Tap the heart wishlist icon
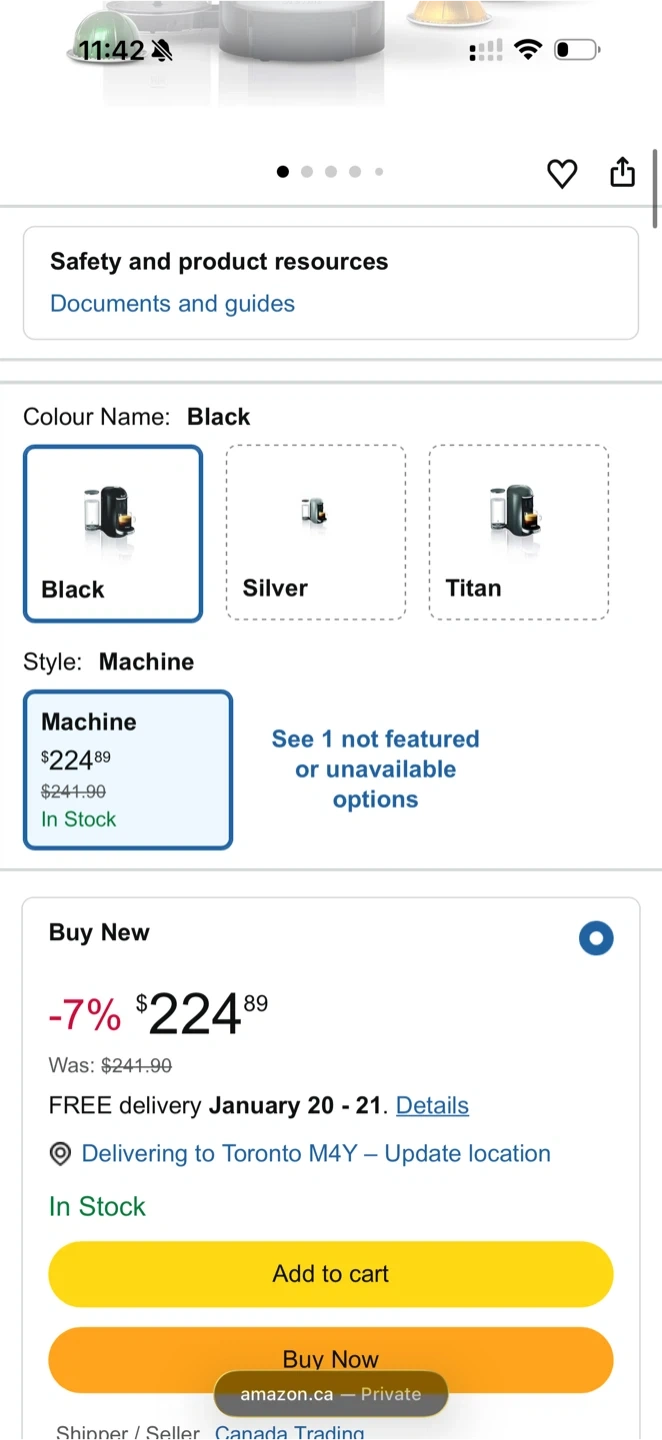The image size is (662, 1440). click(562, 173)
